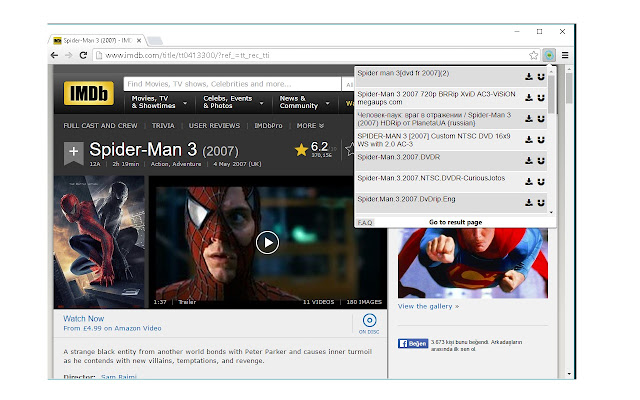Open the TRIVIA section
The height and width of the screenshot is (400, 640).
coord(163,126)
